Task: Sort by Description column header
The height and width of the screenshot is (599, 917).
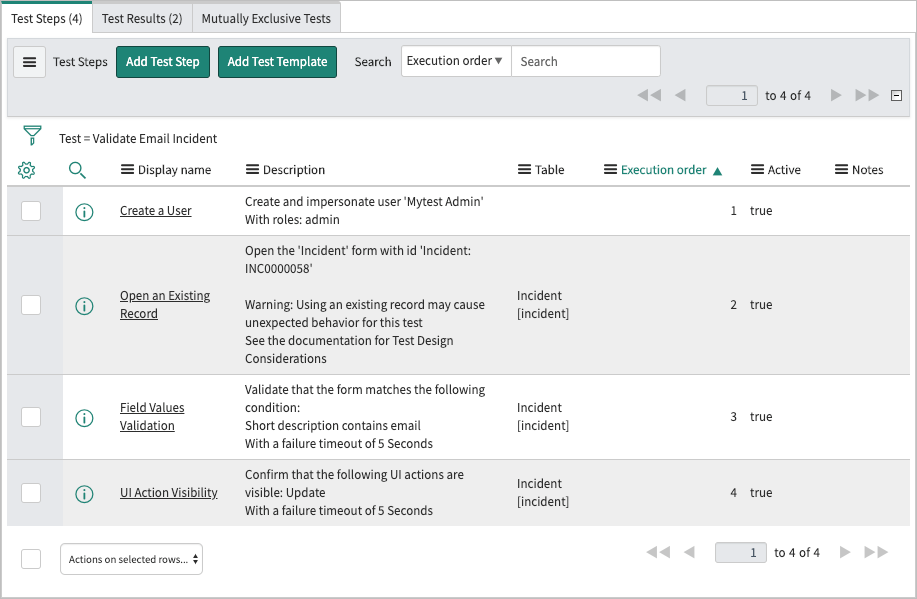Action: click(x=294, y=170)
